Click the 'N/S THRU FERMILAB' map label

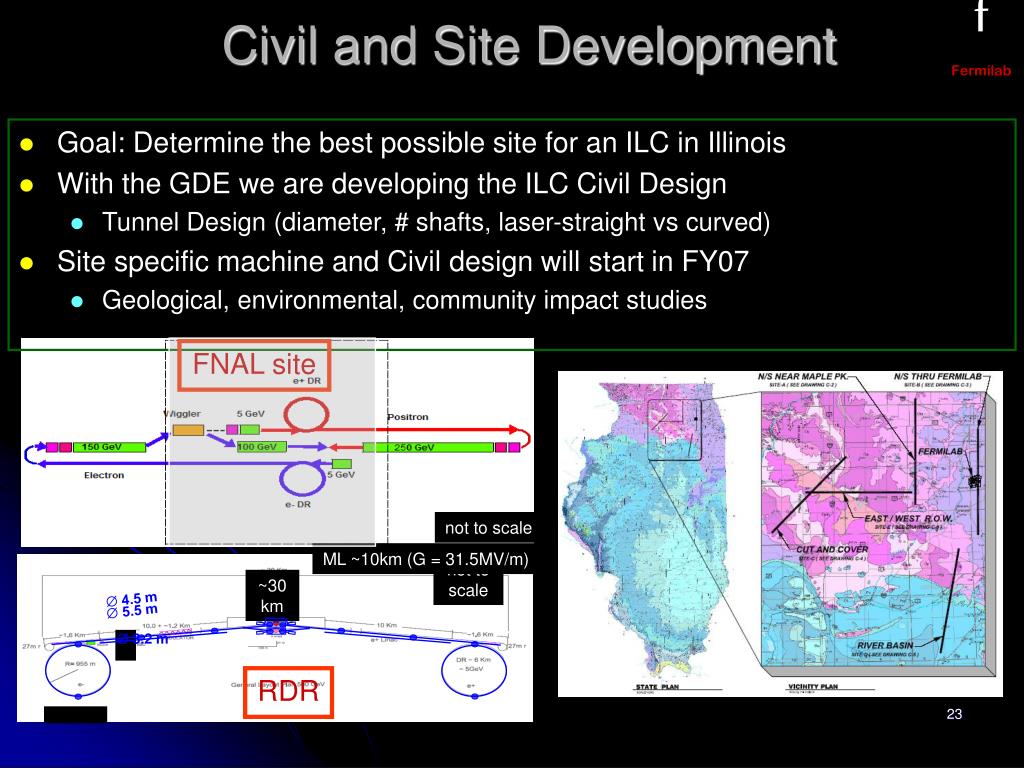coord(938,377)
